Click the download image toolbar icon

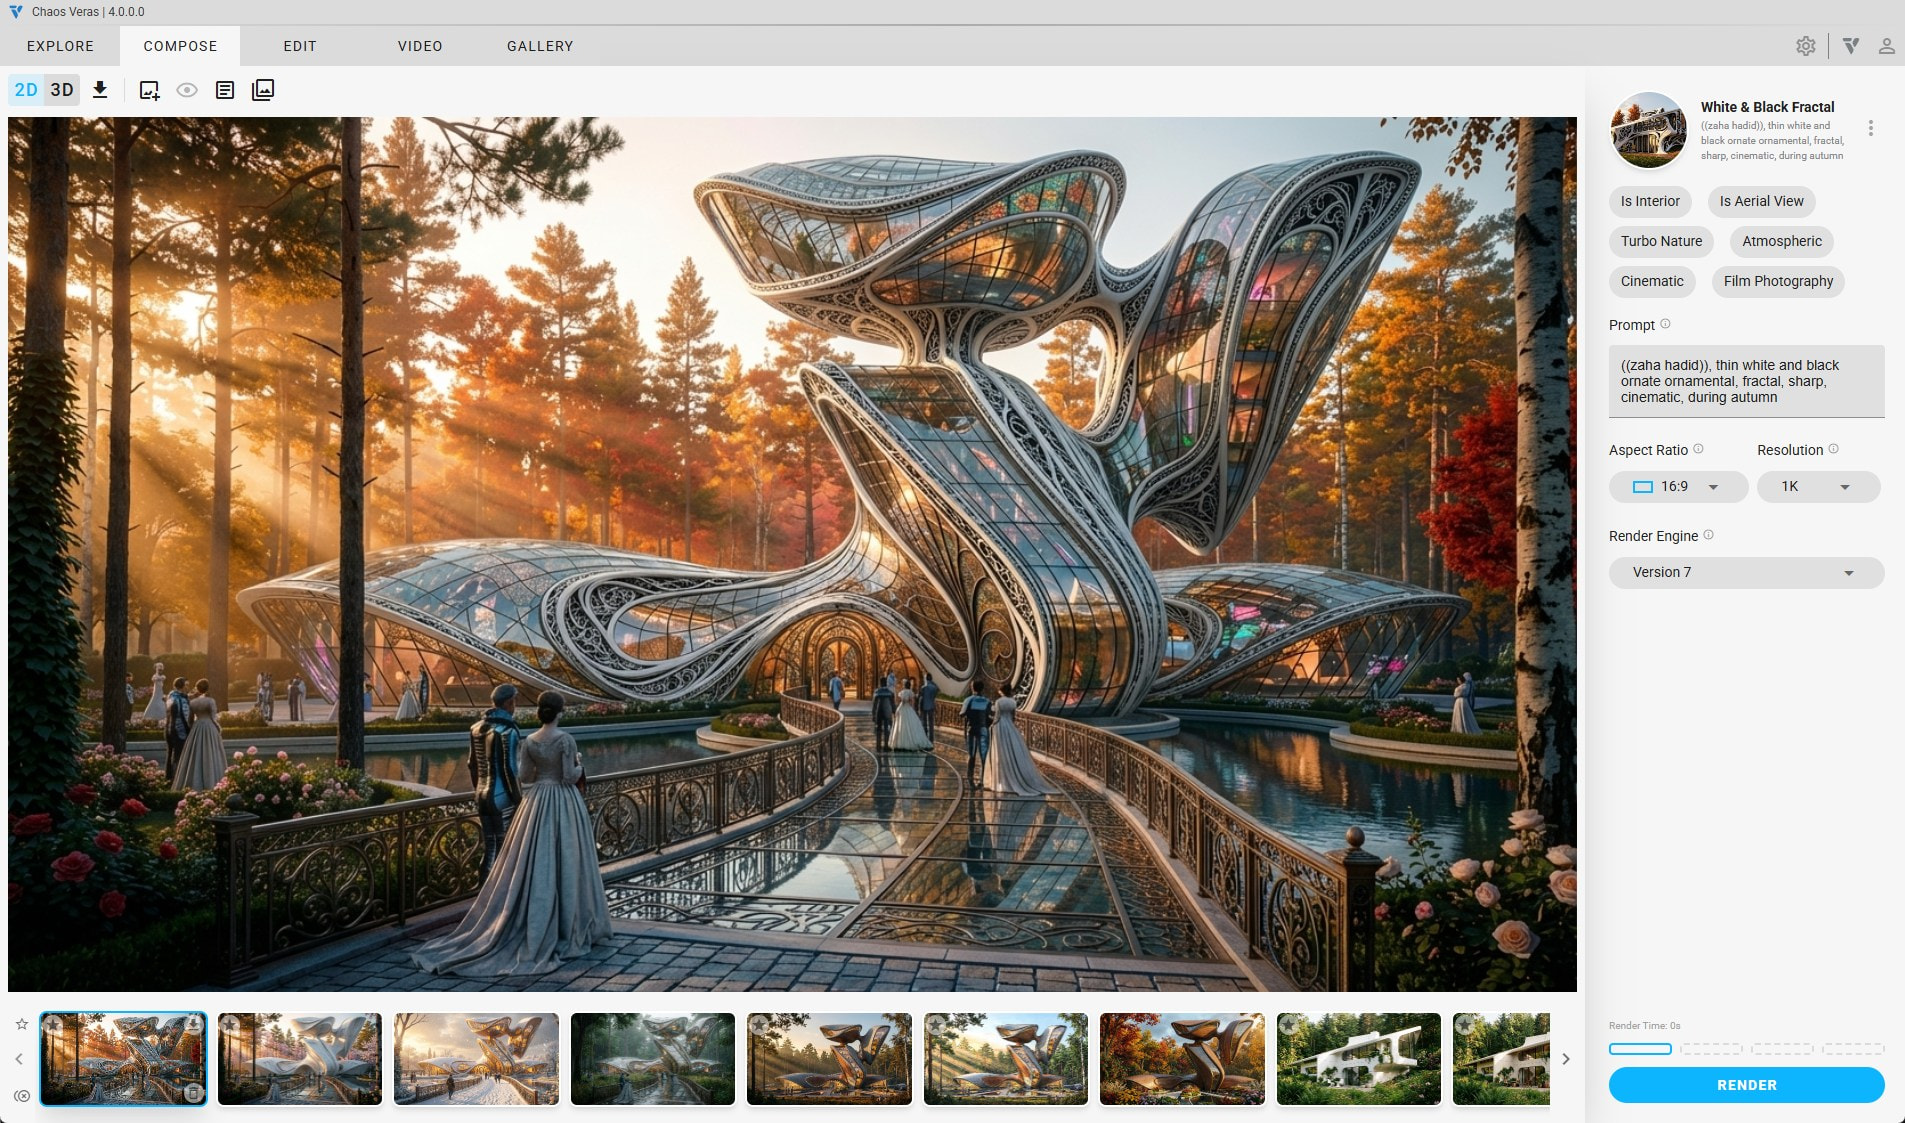pos(100,90)
